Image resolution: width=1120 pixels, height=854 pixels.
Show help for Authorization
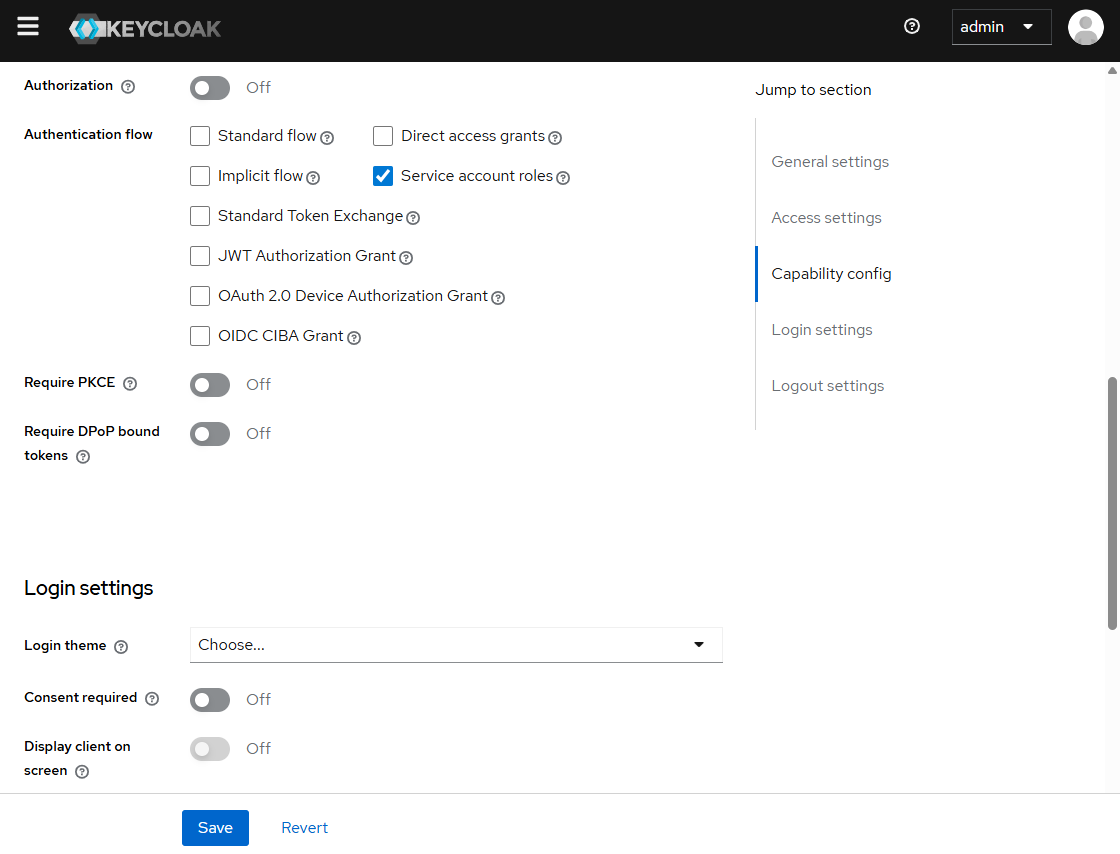pyautogui.click(x=128, y=87)
